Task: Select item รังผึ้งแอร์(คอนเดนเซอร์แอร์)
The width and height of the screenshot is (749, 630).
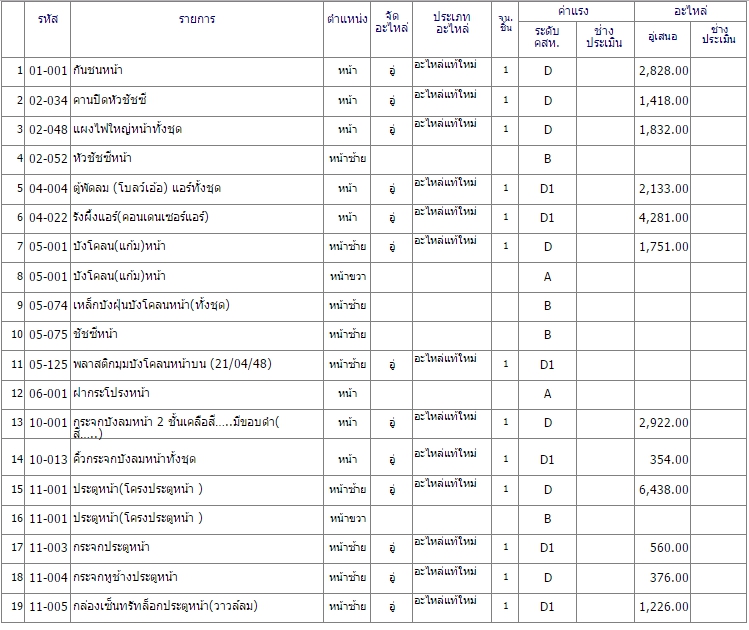Action: tap(141, 217)
